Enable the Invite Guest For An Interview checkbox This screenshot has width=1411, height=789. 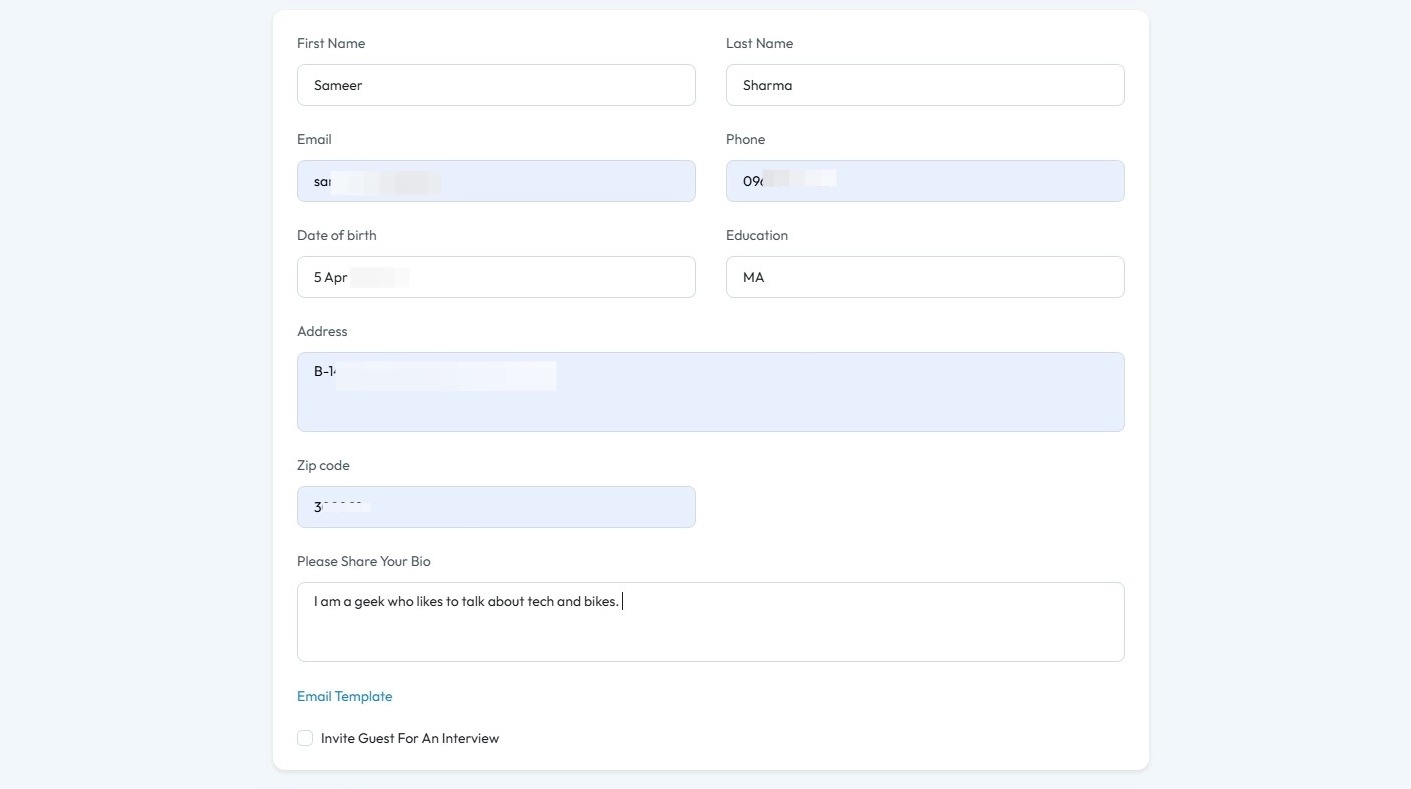[x=305, y=738]
